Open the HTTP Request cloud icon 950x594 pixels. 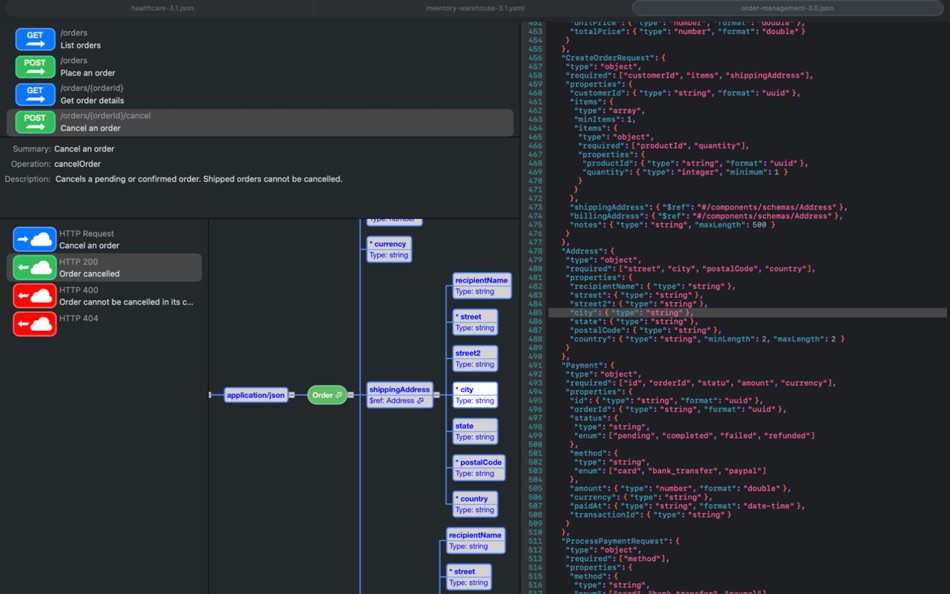point(35,239)
